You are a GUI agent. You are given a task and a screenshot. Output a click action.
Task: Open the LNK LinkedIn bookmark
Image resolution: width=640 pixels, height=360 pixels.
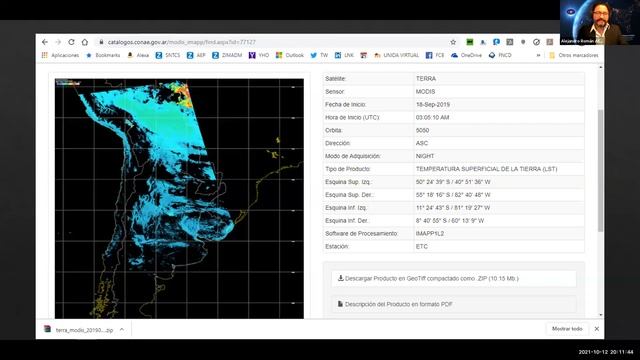344,55
